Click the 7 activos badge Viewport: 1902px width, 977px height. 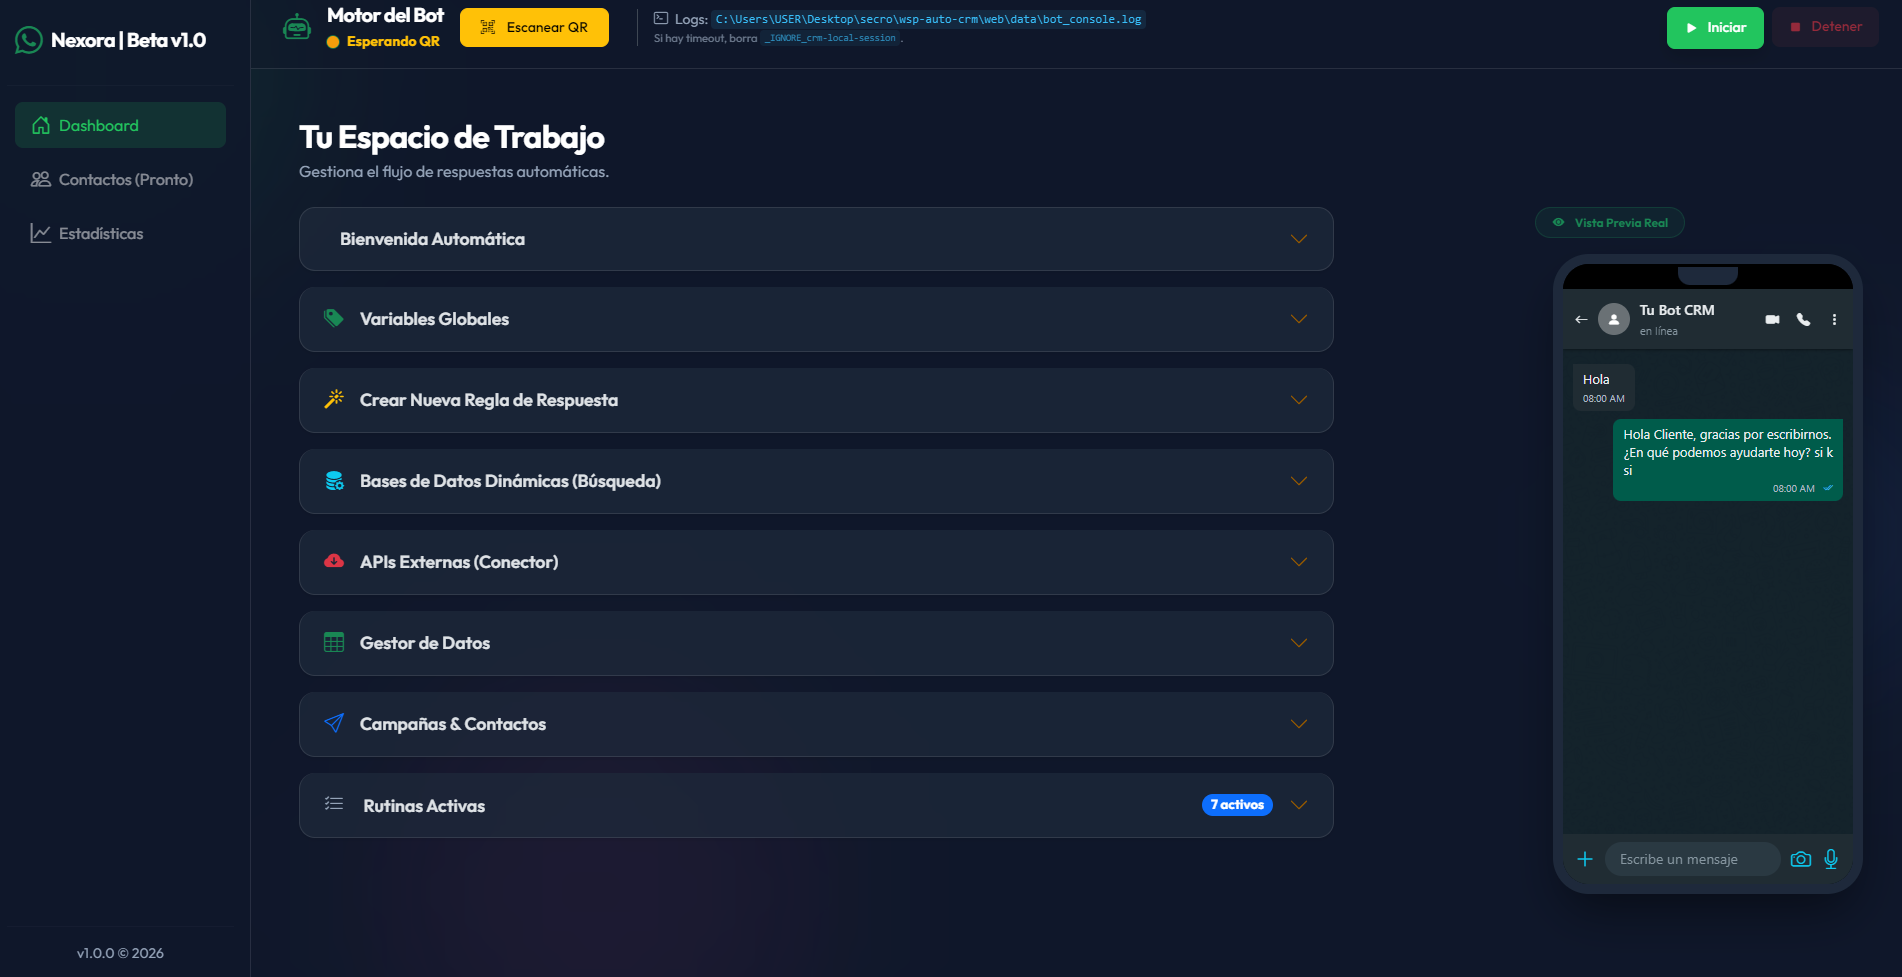[1237, 805]
